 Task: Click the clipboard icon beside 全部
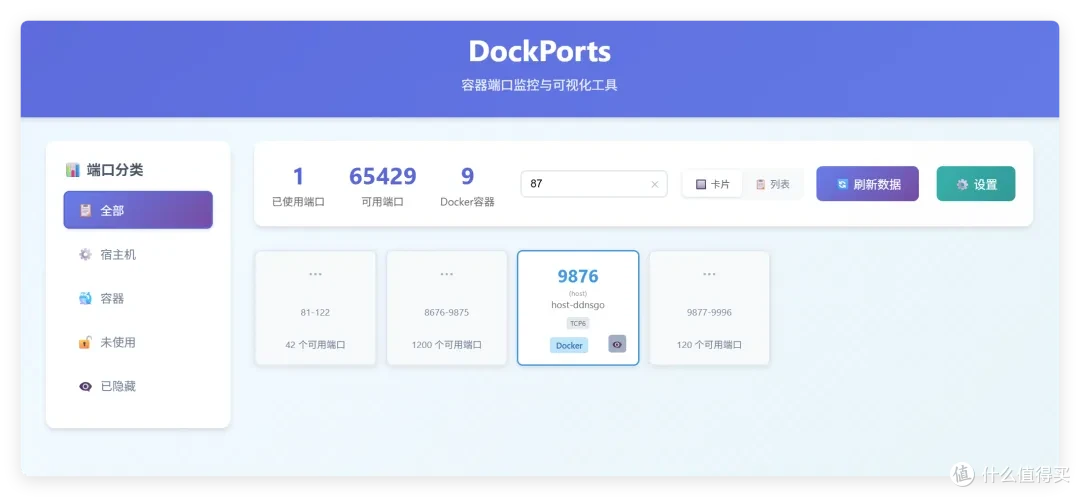85,211
